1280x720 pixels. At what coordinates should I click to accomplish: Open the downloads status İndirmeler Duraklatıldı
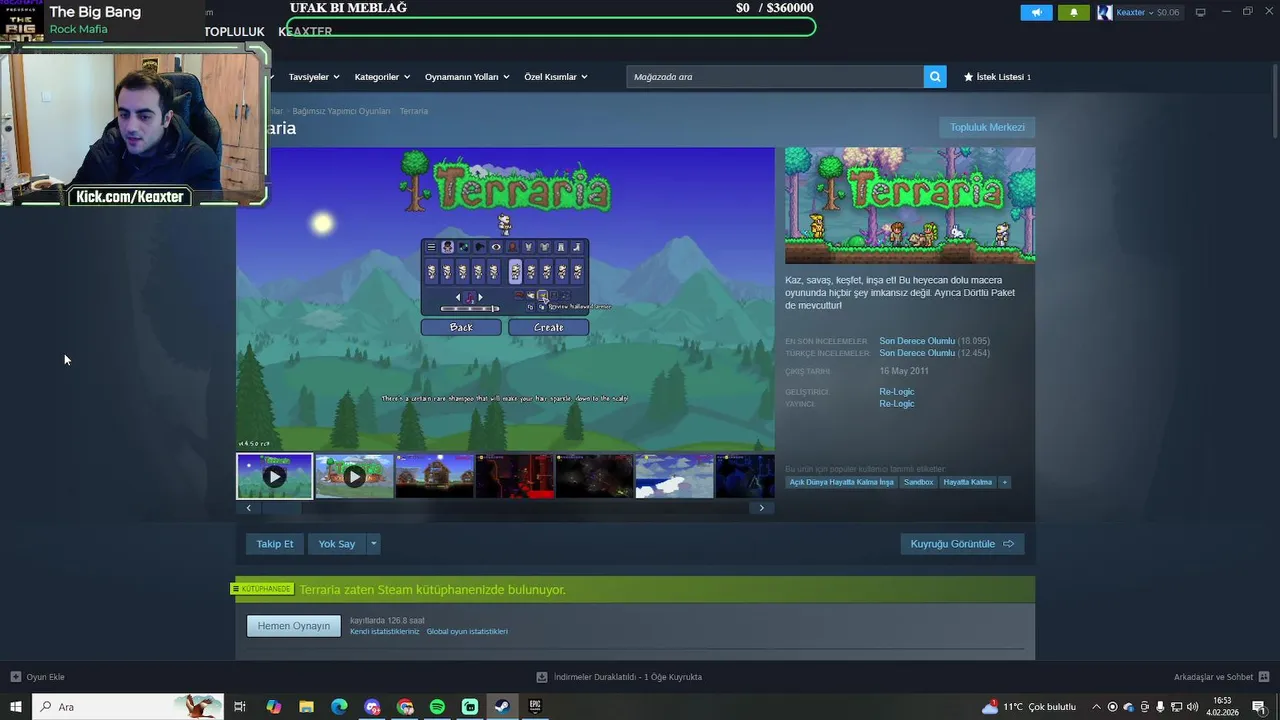620,677
